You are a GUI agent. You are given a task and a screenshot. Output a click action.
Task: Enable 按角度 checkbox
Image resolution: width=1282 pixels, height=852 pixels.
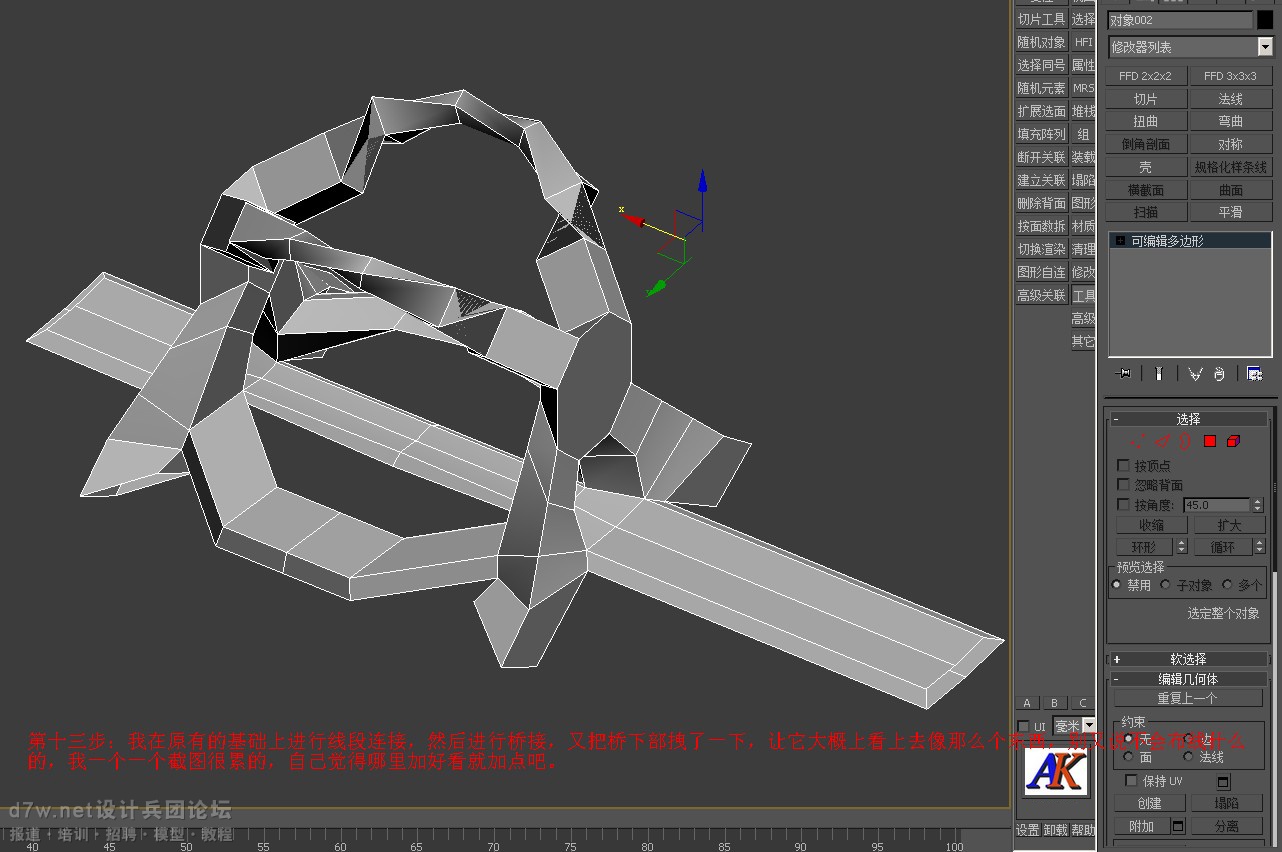pos(1123,505)
